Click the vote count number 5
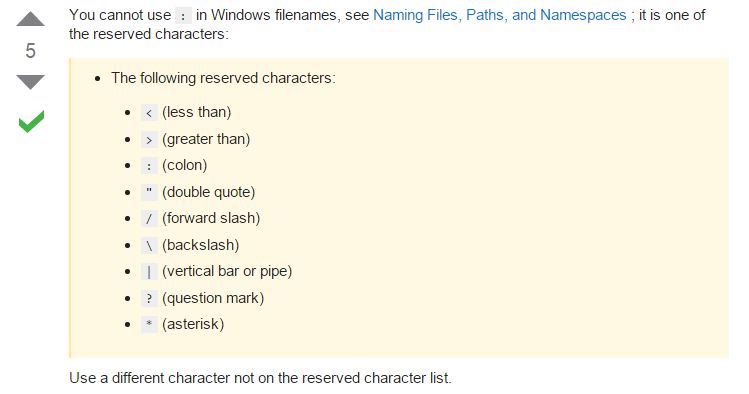This screenshot has height=394, width=749. [x=31, y=51]
